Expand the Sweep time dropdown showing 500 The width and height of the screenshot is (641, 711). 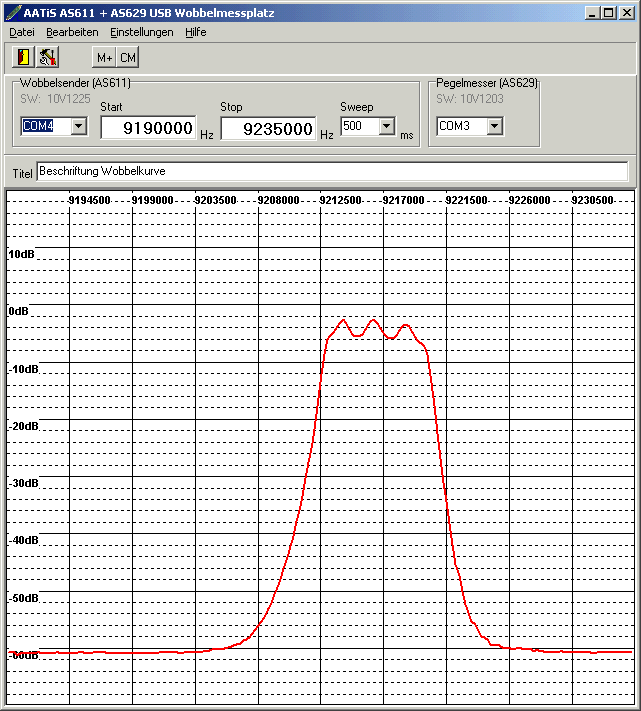click(386, 127)
